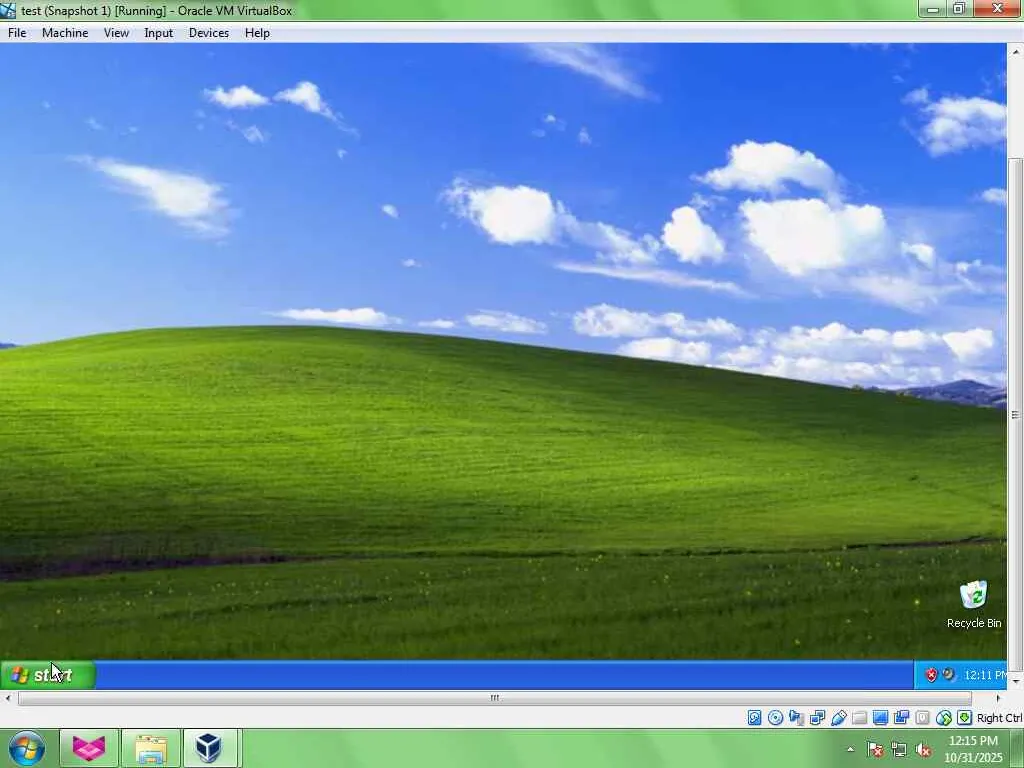The width and height of the screenshot is (1024, 768).
Task: Click the USB devices status icon
Action: [839, 718]
